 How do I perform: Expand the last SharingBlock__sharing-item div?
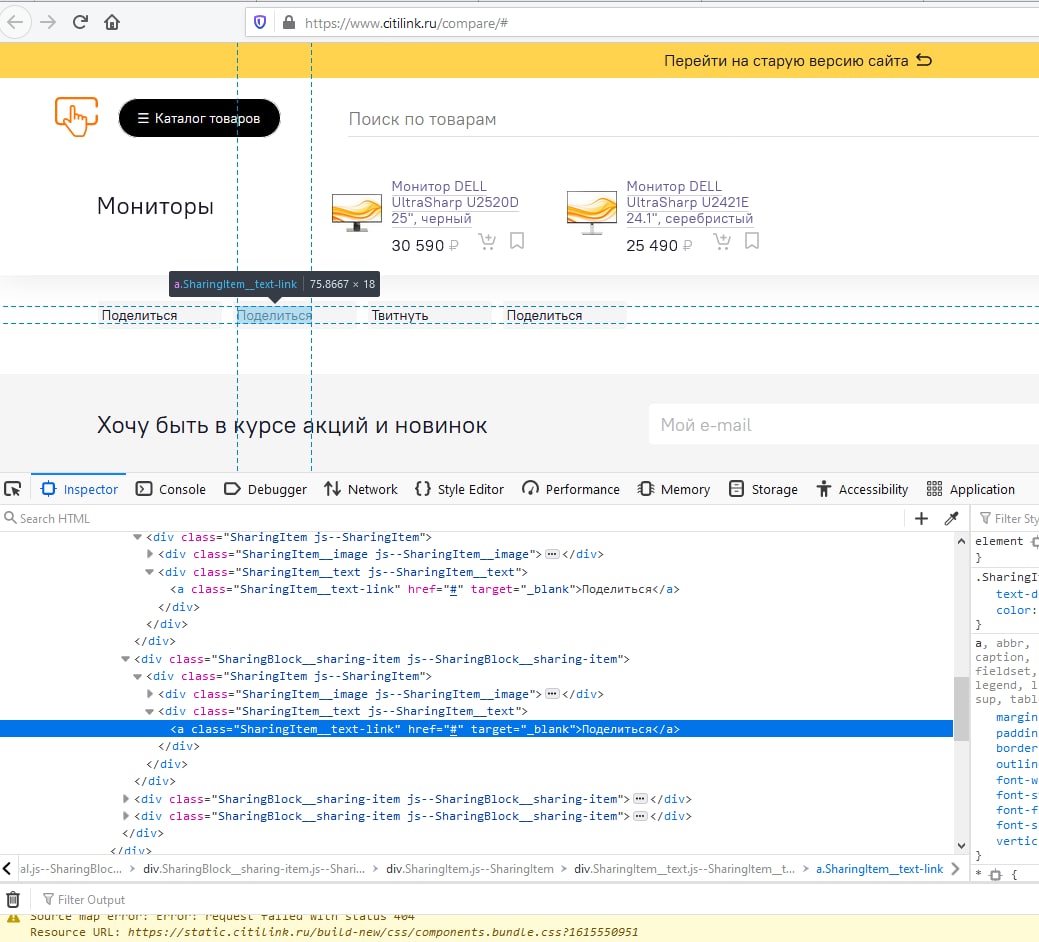[x=125, y=816]
